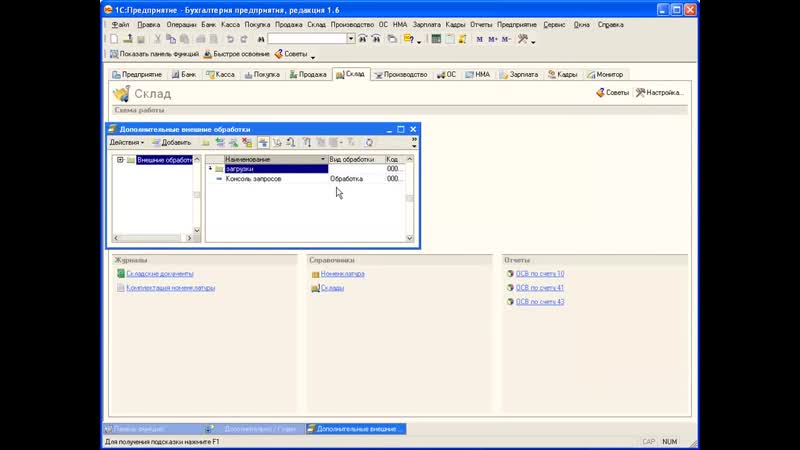Viewport: 800px width, 450px height.
Task: Click the Undo arrow icon
Action: [x=230, y=39]
